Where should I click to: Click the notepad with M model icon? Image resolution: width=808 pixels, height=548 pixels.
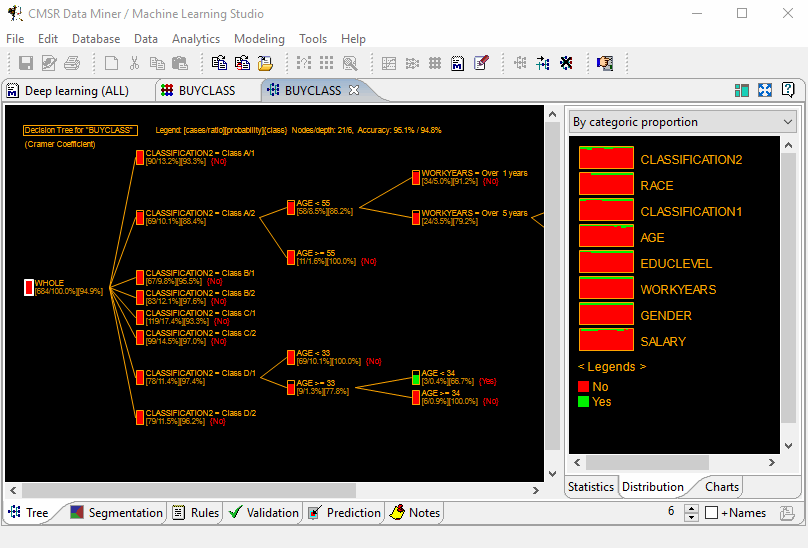458,63
